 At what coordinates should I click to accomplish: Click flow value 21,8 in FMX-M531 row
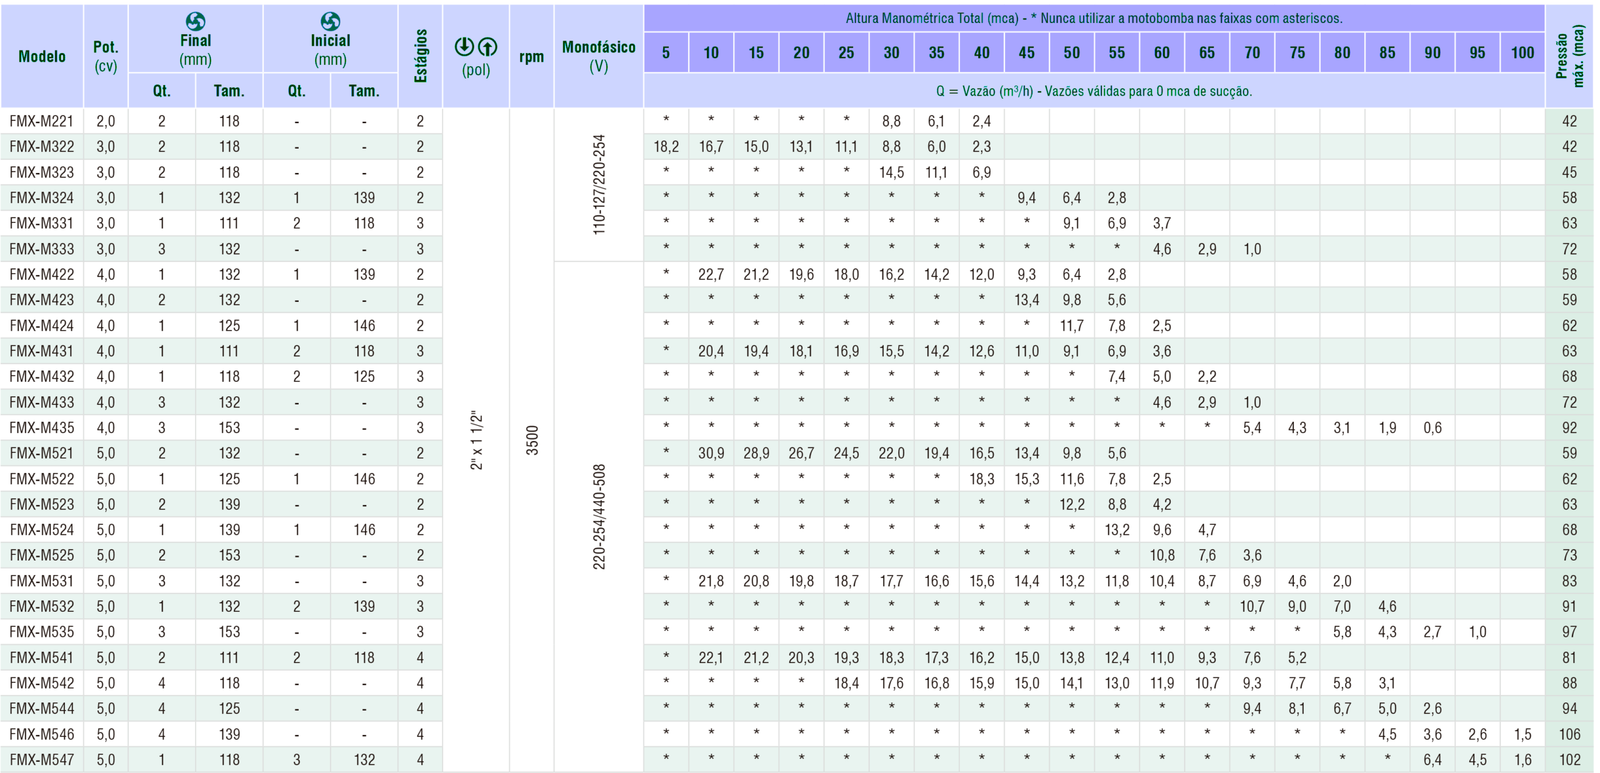pos(711,581)
